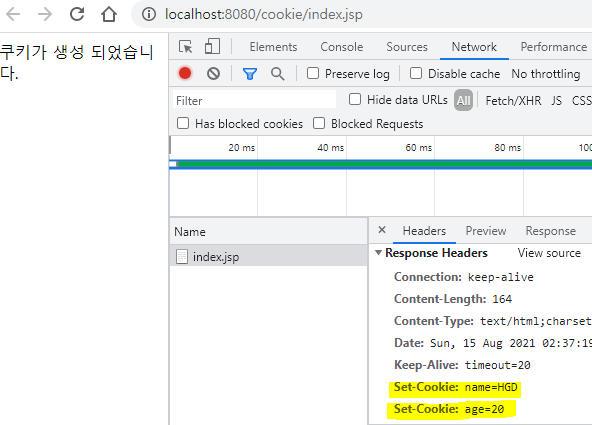Switch to the Elements tab
Screen dimensions: 592x425
pos(273,47)
